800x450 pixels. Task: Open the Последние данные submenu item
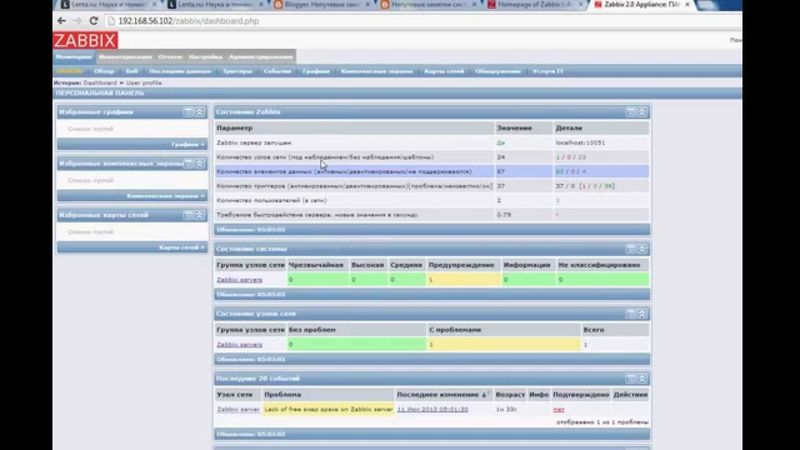pos(180,71)
